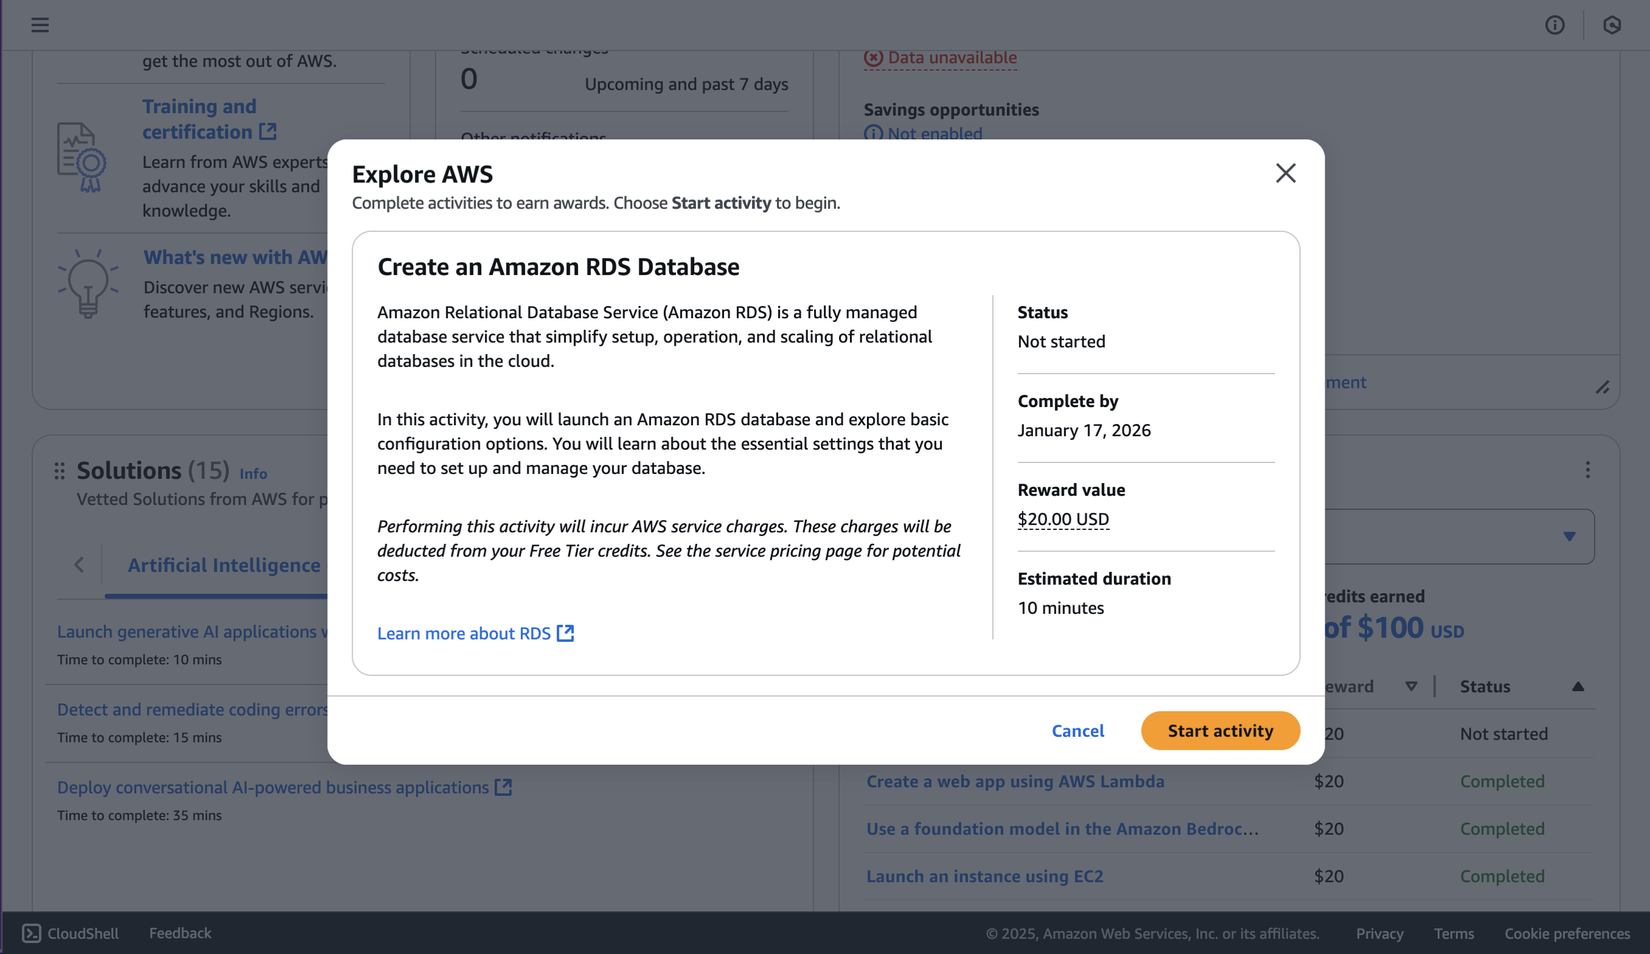Click the CloudShell terminal icon
Image resolution: width=1650 pixels, height=954 pixels.
coord(32,933)
